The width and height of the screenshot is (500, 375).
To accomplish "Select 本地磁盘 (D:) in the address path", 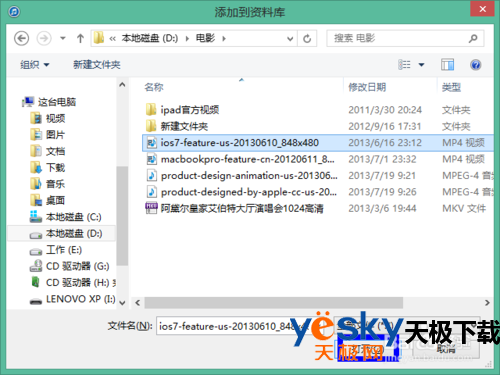I will pos(149,38).
